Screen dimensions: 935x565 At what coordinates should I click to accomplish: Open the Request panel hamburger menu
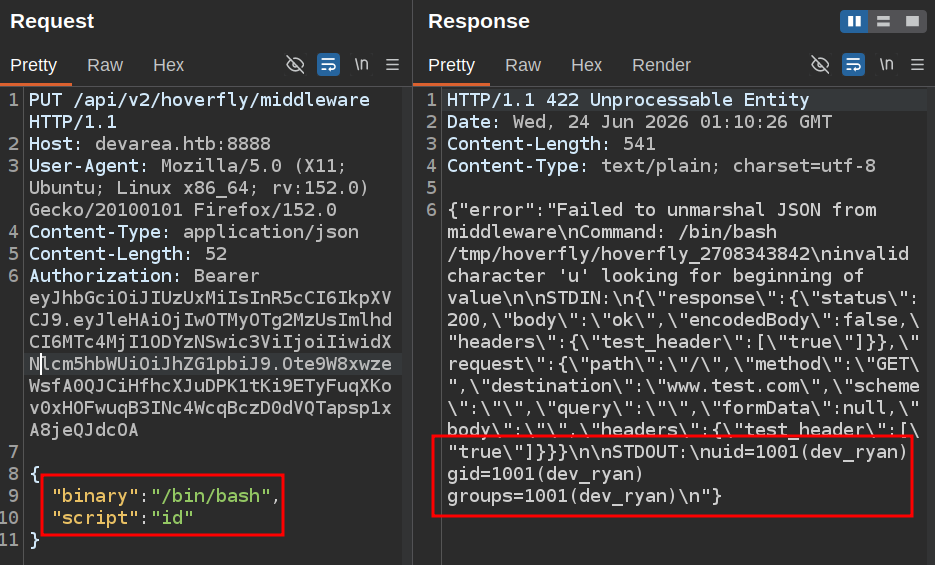coord(392,64)
